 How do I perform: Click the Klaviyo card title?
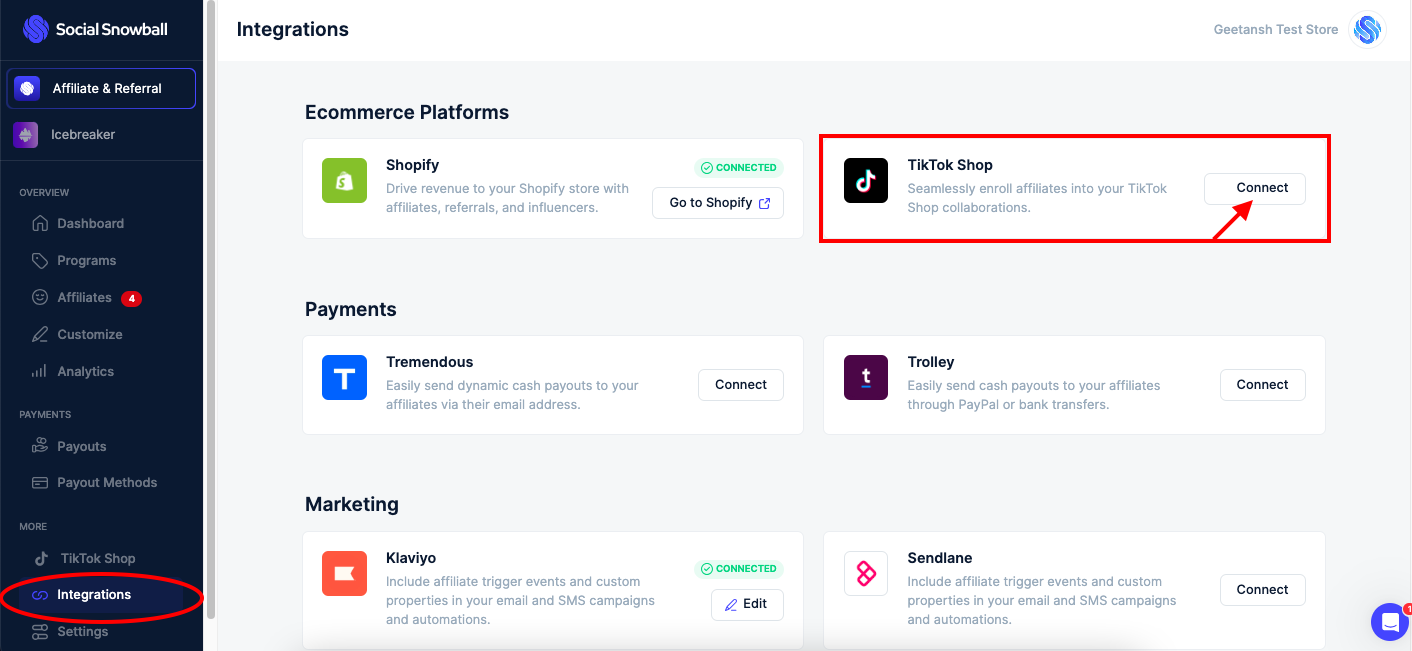(411, 558)
